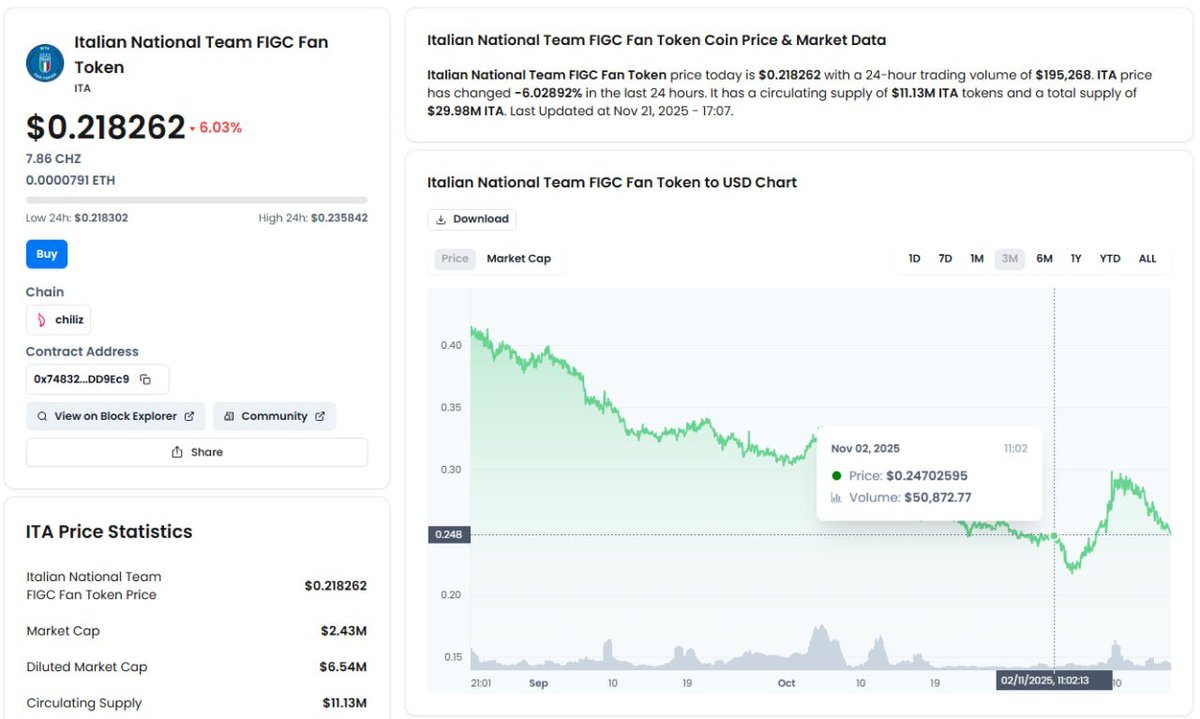
Task: Download the chart data
Action: [472, 219]
